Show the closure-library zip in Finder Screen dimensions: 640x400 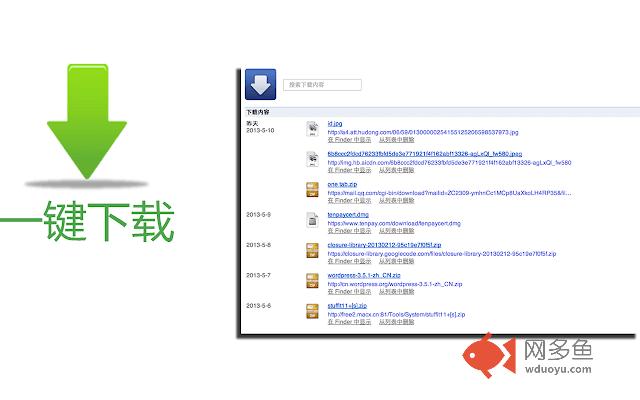pos(349,261)
